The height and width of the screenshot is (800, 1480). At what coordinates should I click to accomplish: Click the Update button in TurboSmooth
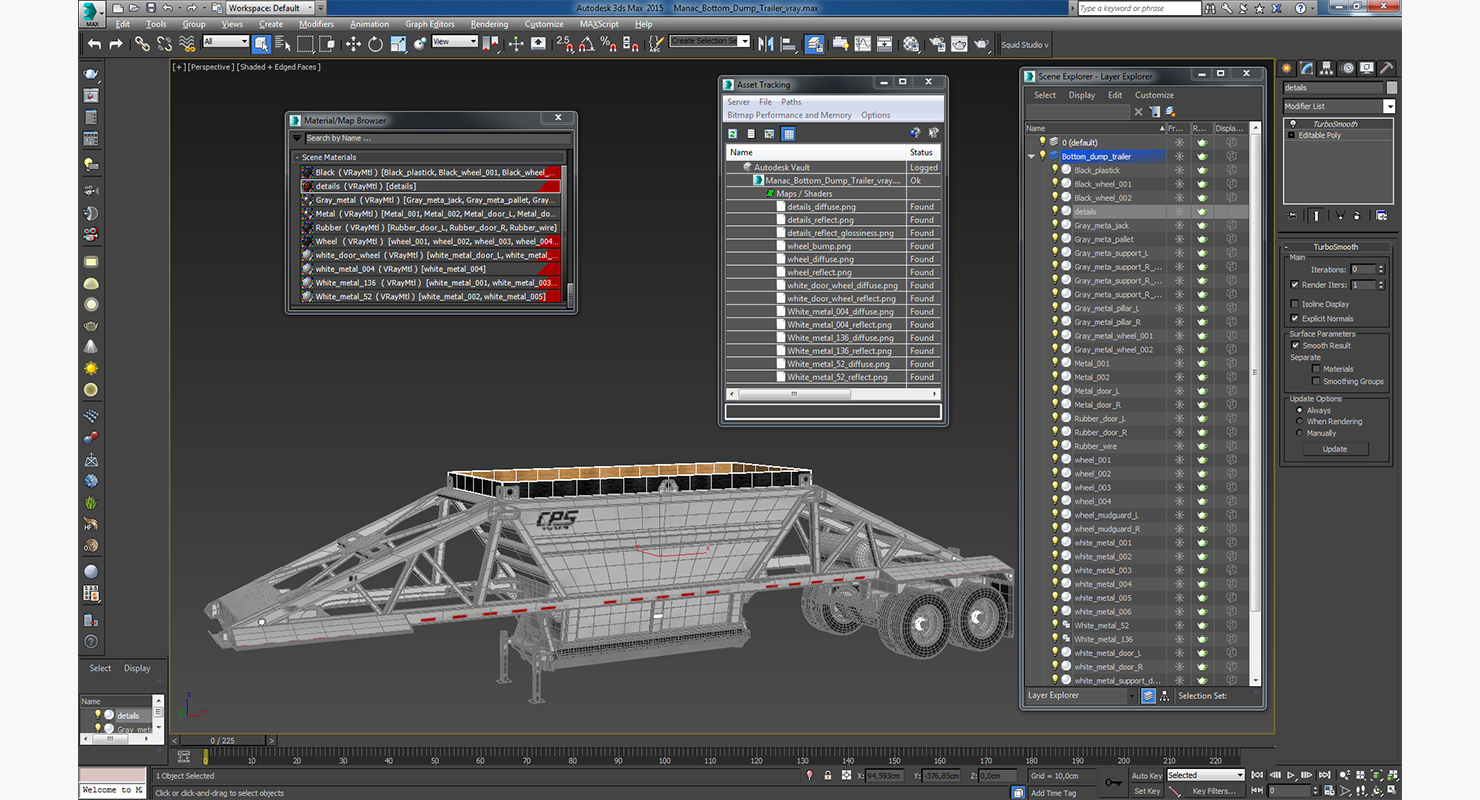pyautogui.click(x=1335, y=449)
